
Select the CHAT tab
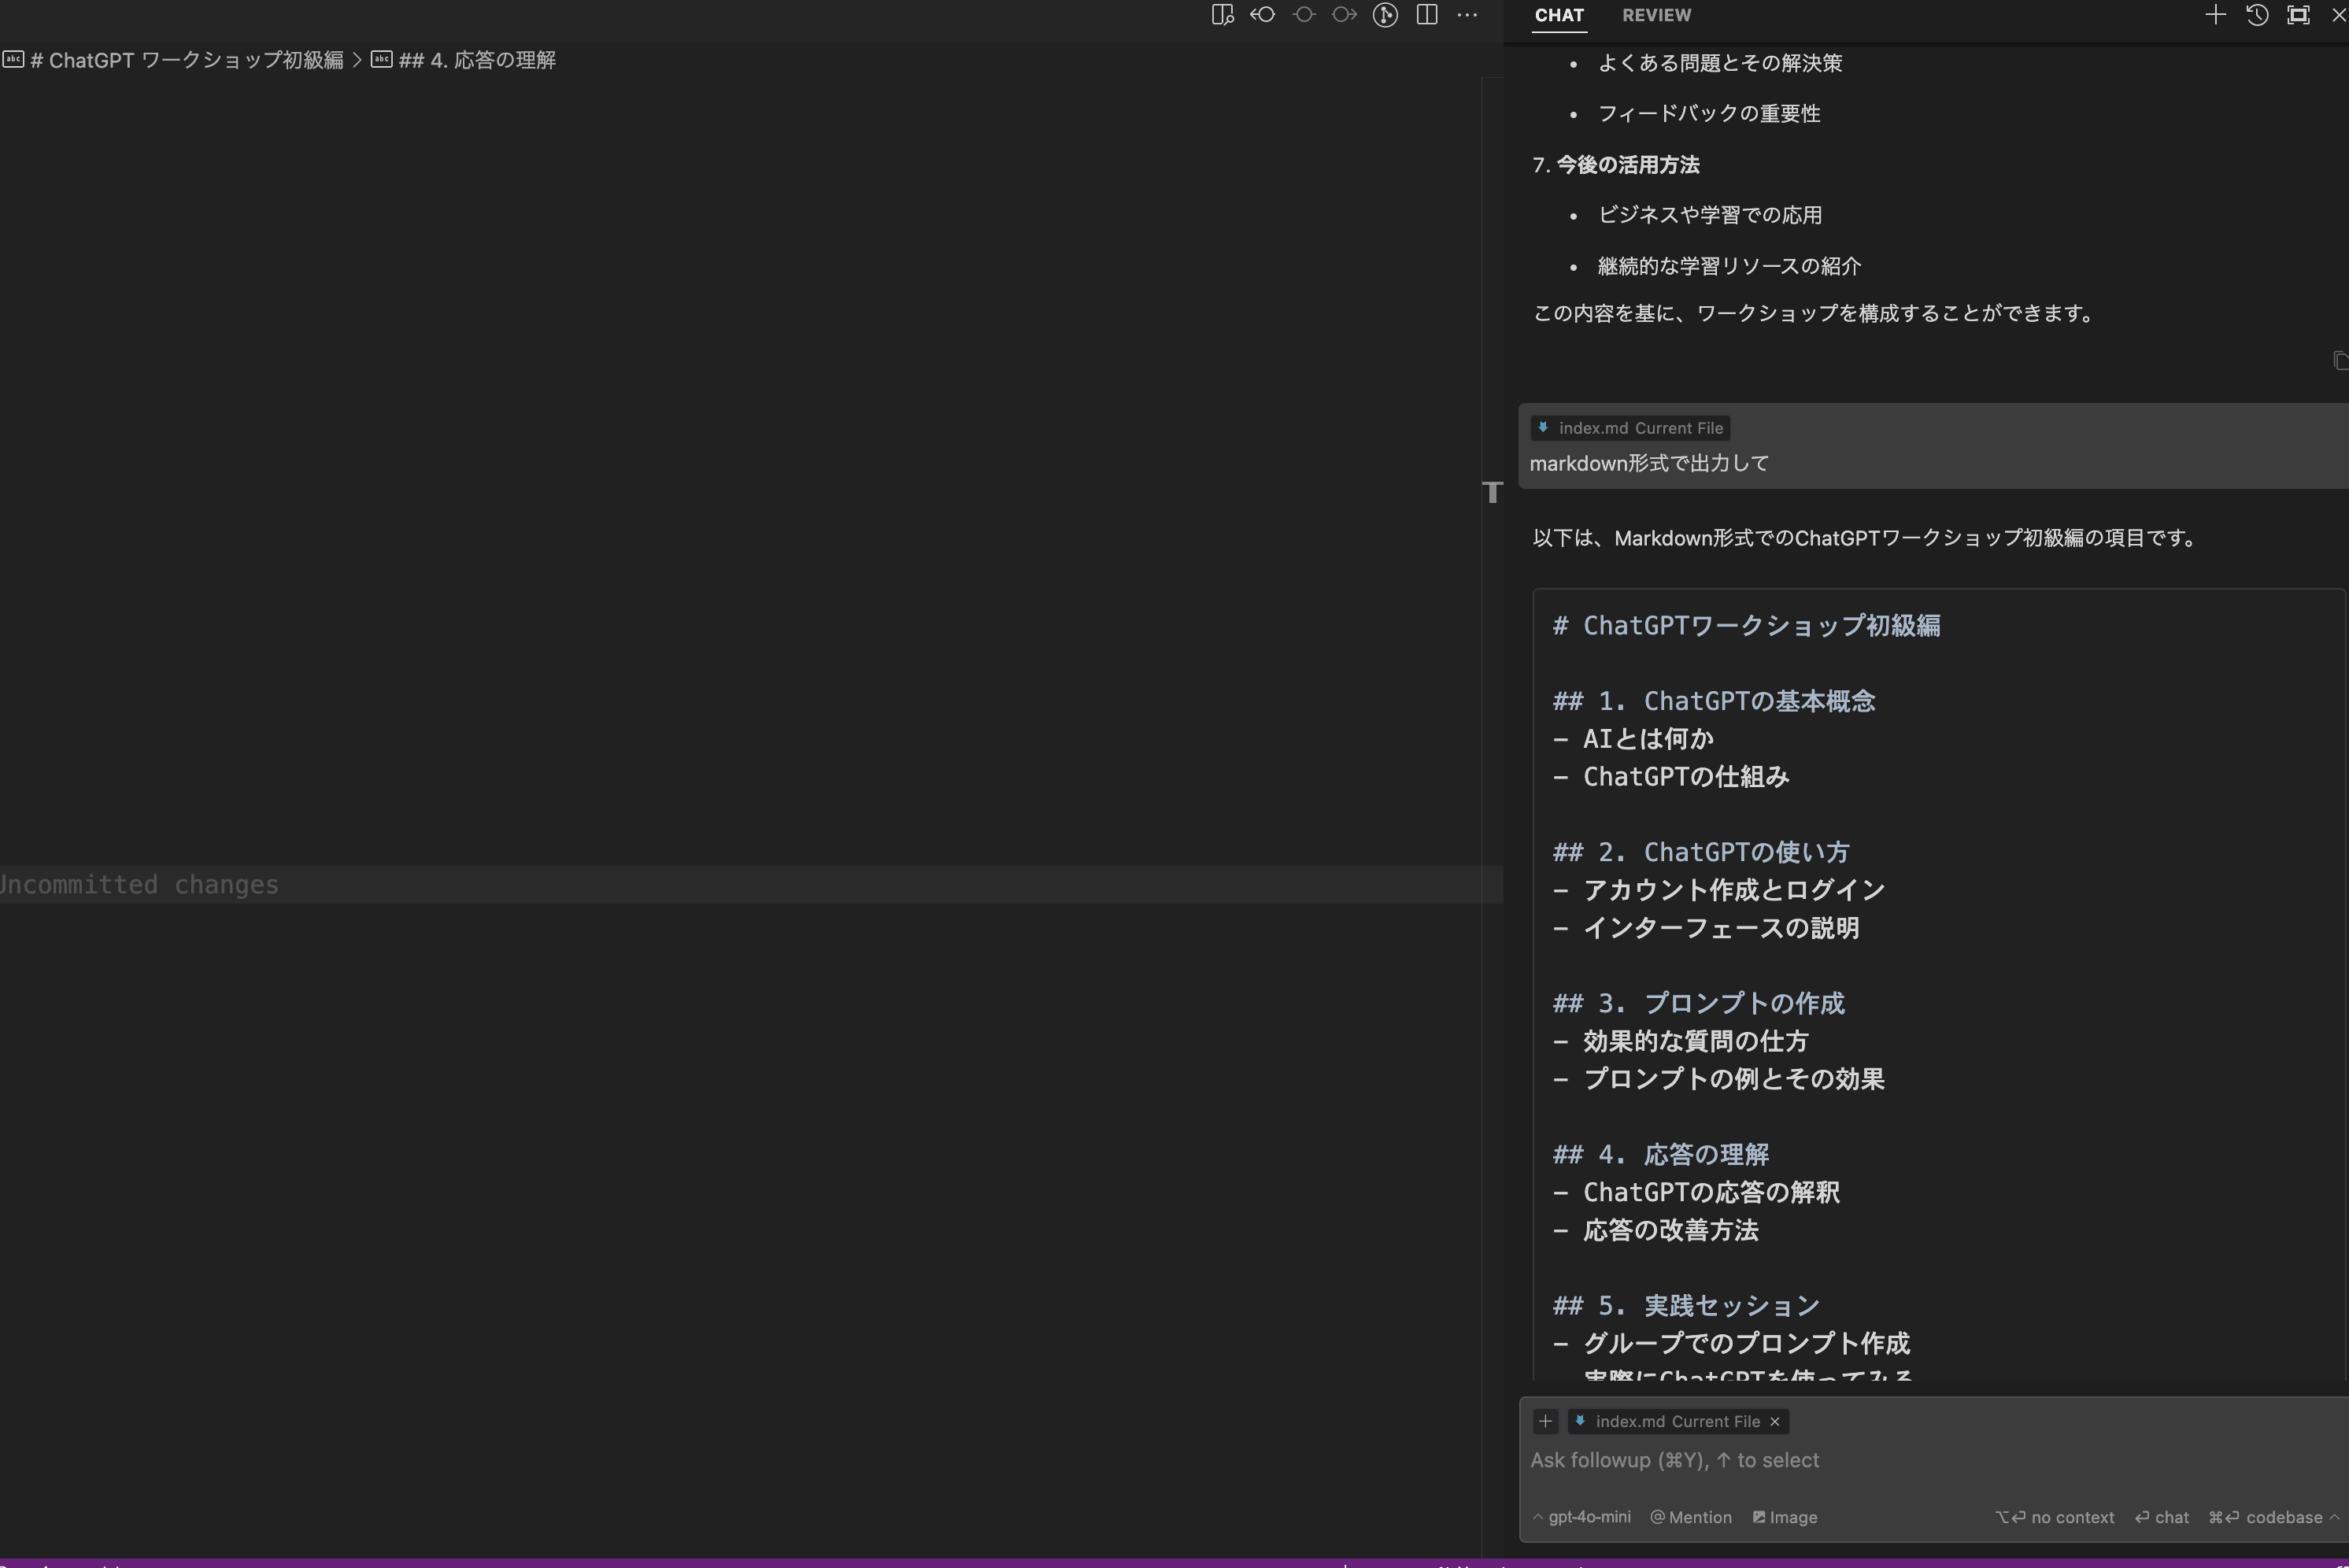[1559, 15]
